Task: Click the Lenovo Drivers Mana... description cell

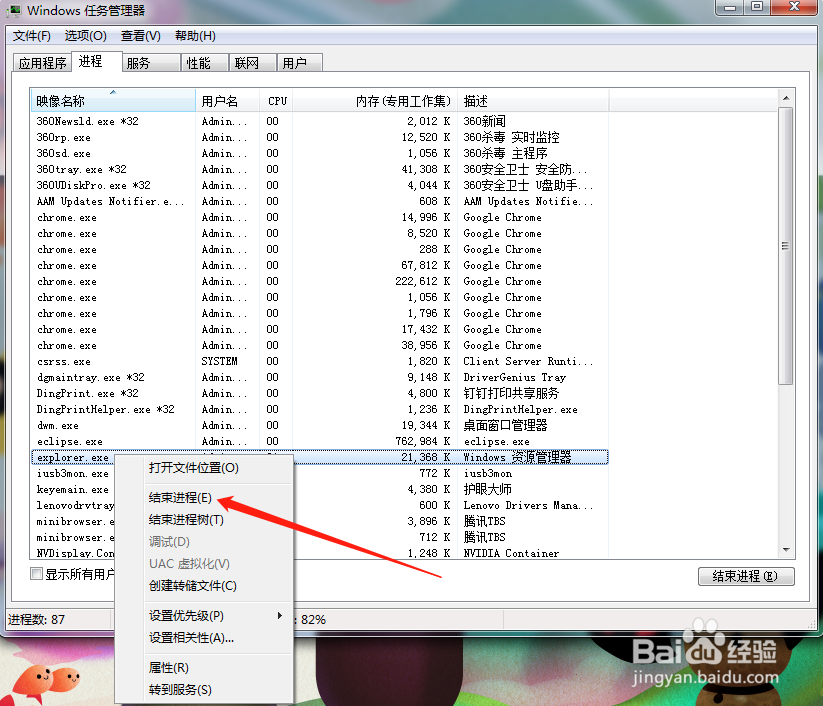Action: click(x=528, y=505)
